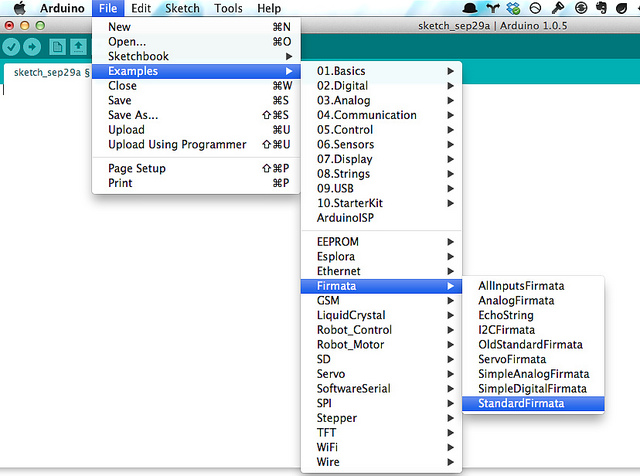Click the Verify checkmark toolbar button

(x=11, y=47)
